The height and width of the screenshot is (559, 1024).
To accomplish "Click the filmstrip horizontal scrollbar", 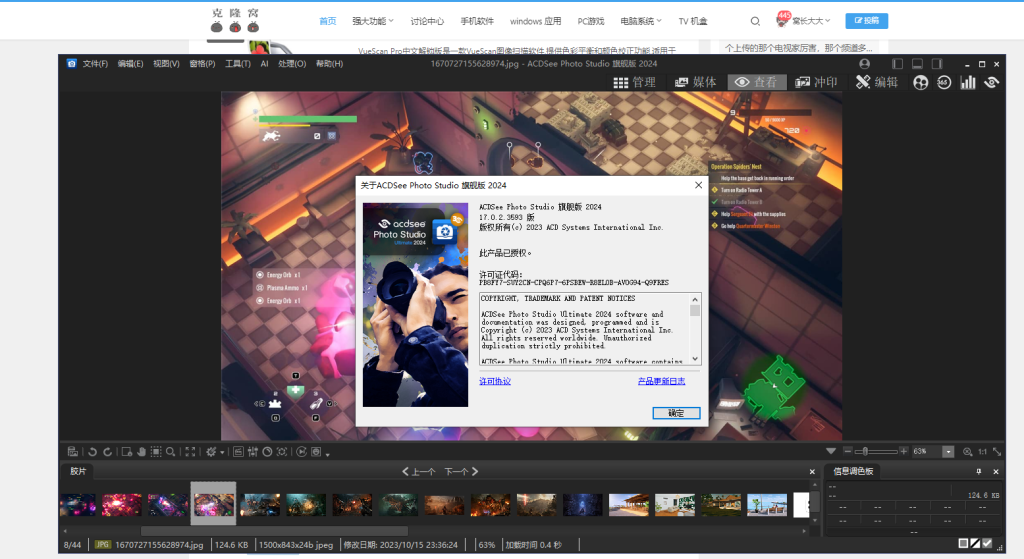I will (274, 531).
